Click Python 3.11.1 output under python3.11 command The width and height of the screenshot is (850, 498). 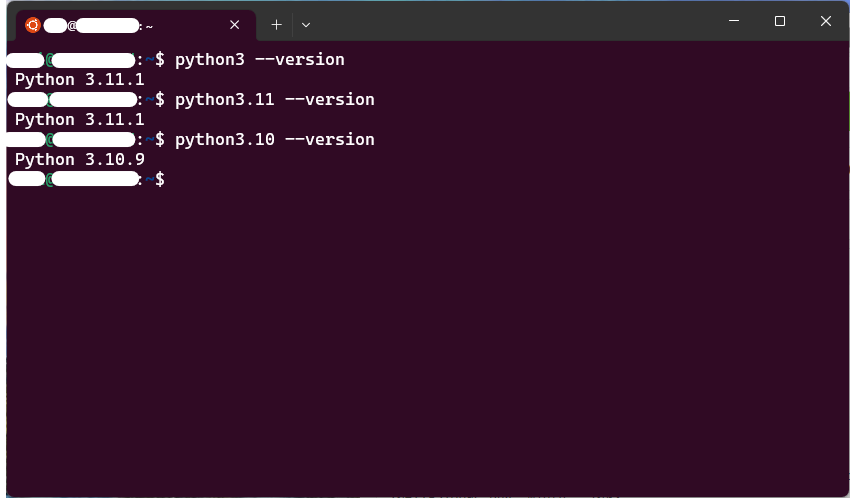[x=80, y=119]
